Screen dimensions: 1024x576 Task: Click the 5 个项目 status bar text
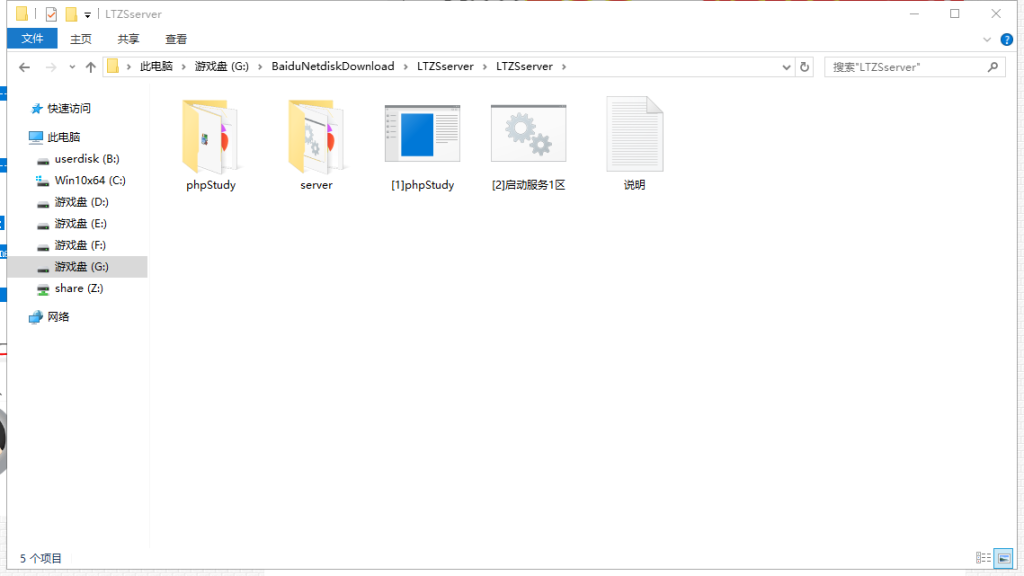coord(40,558)
